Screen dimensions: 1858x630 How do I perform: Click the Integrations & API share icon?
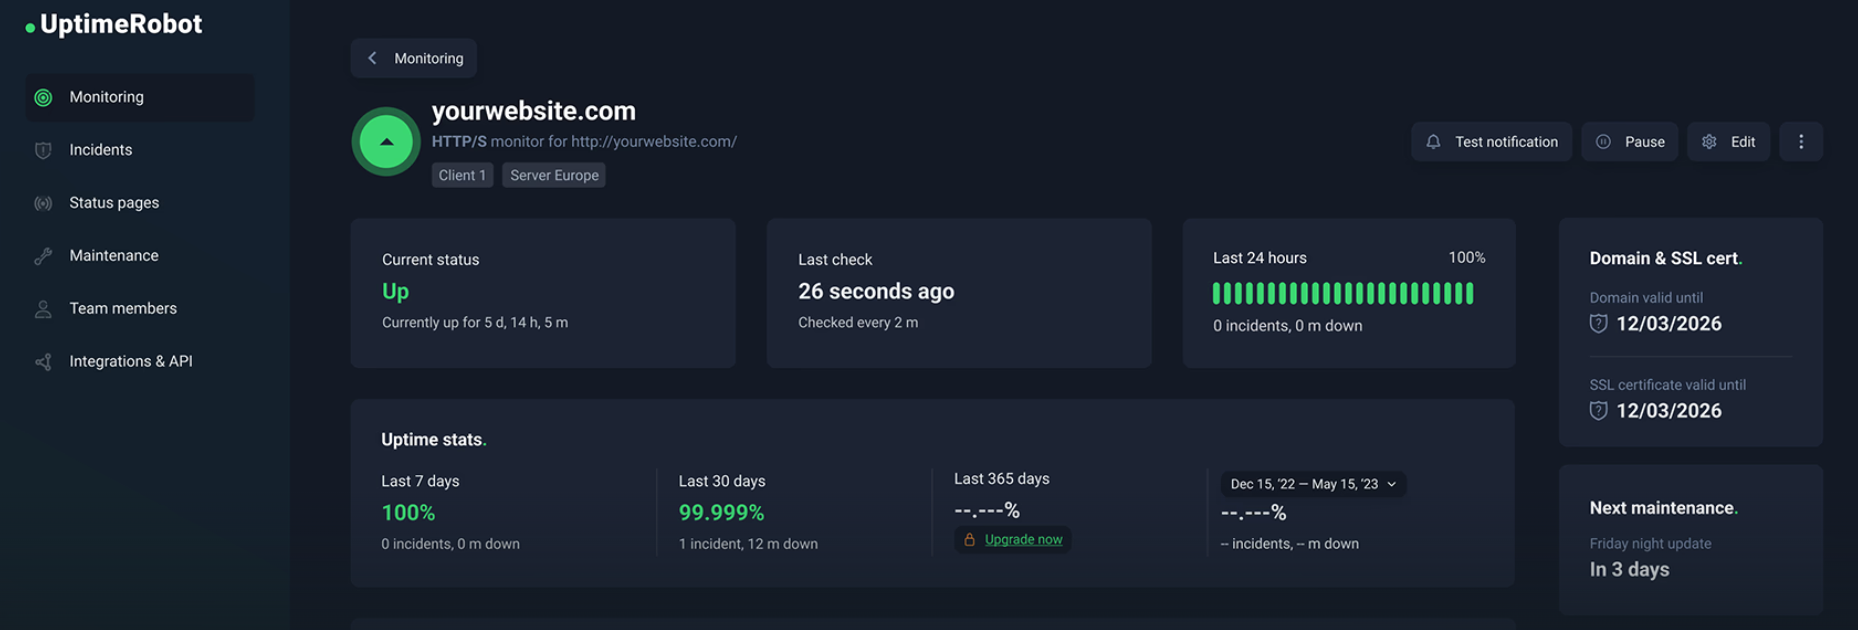43,362
